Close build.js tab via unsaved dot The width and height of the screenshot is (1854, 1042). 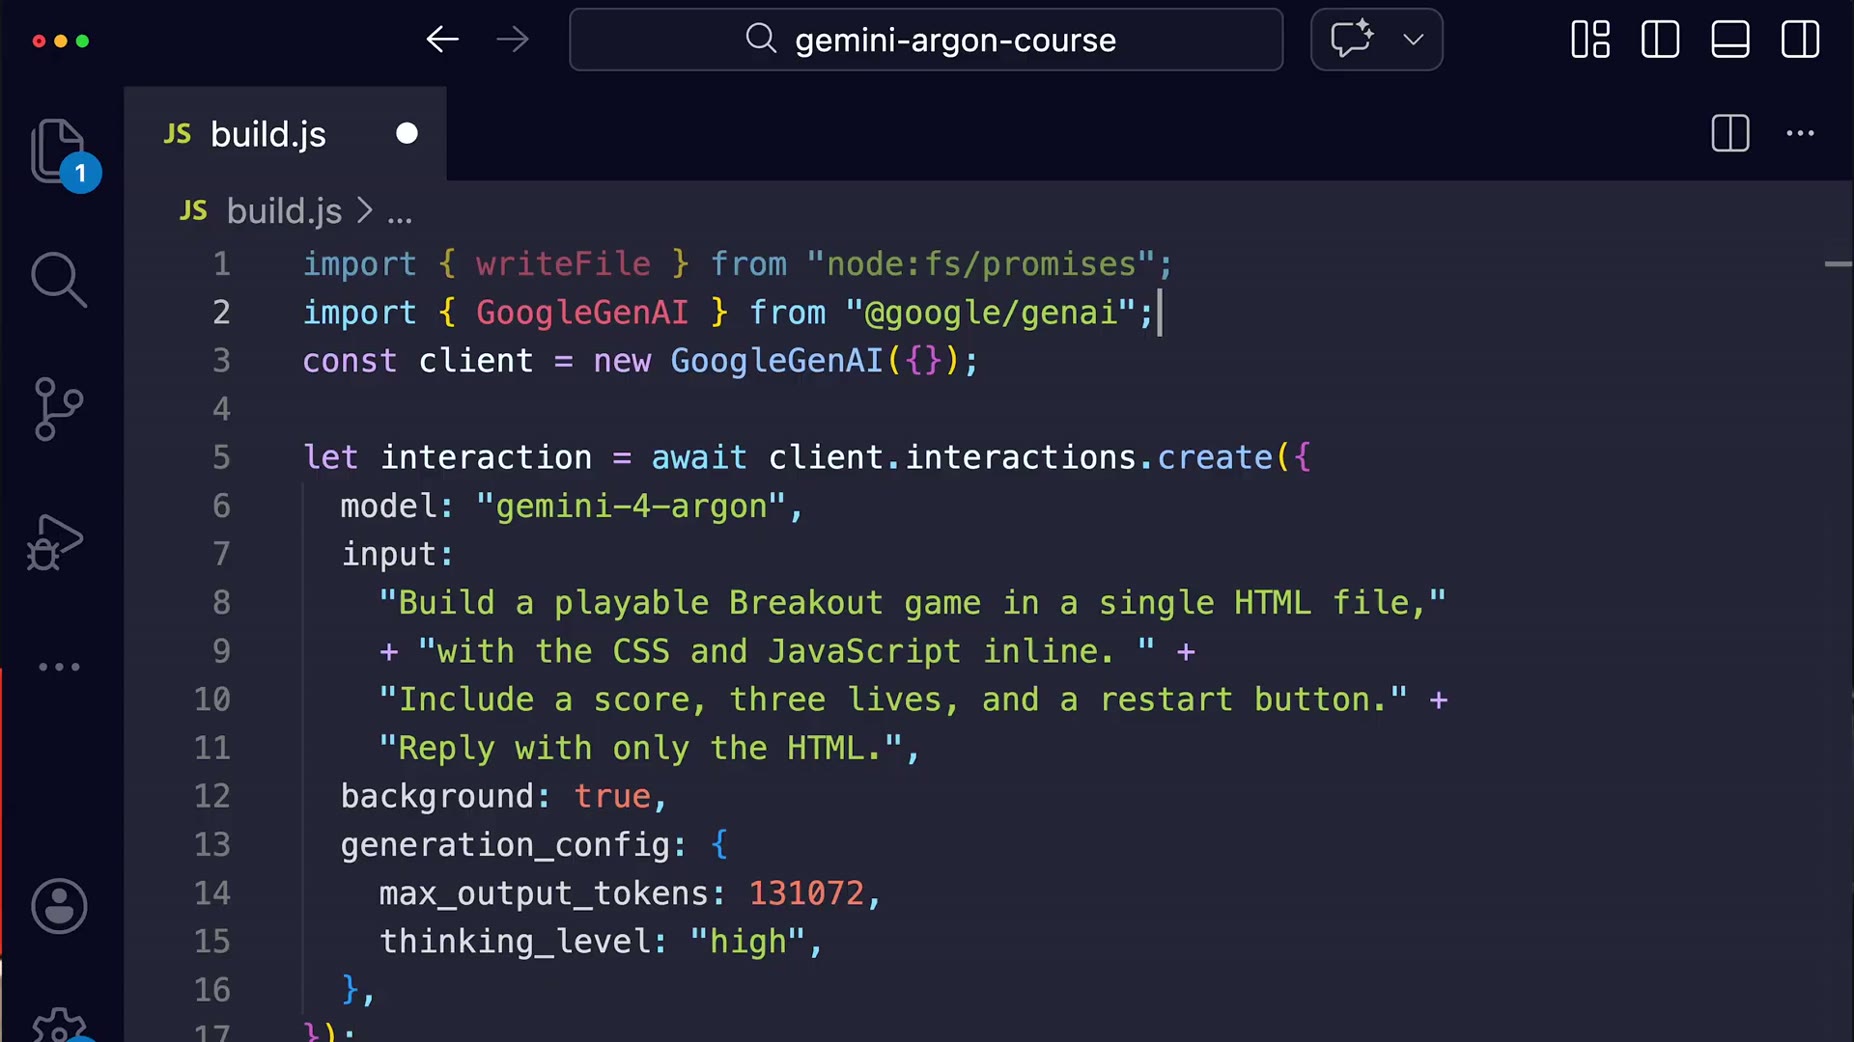tap(406, 134)
